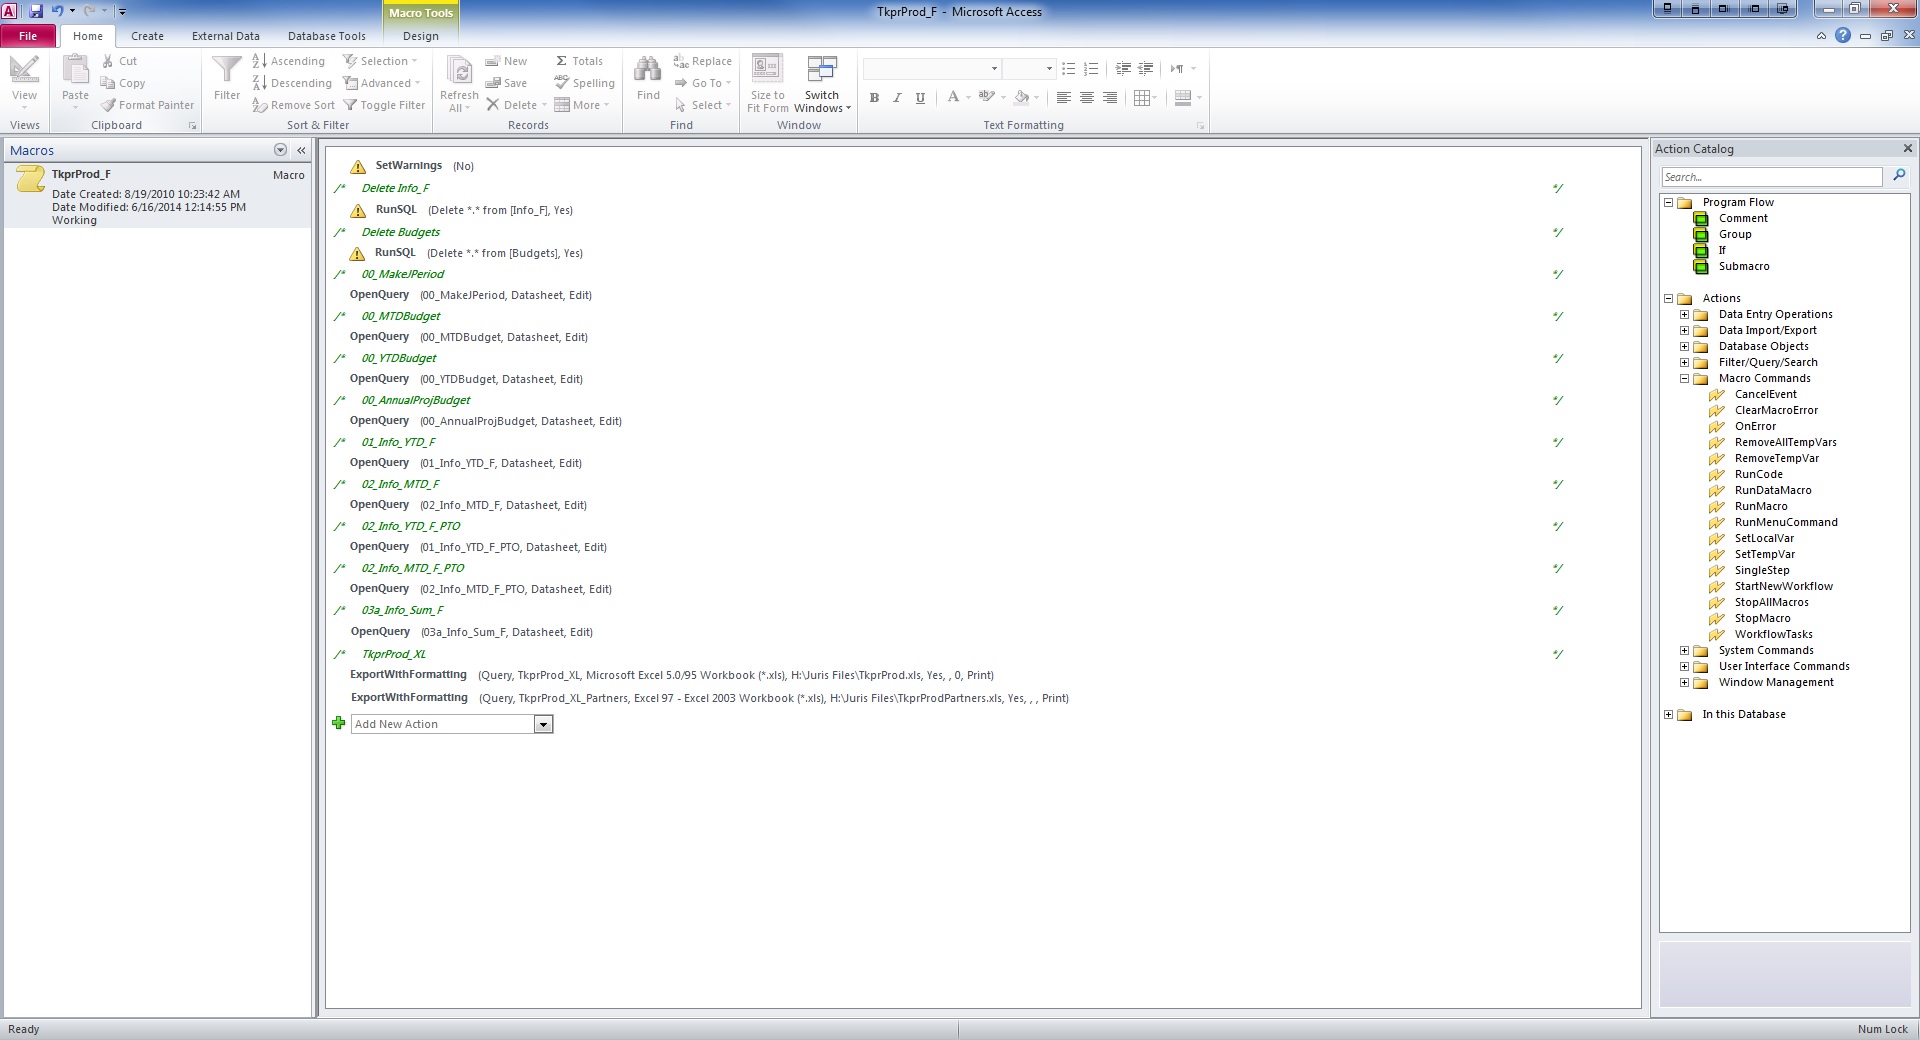The width and height of the screenshot is (1920, 1040).
Task: Click the Save icon in Quick Access toolbar
Action: point(36,11)
